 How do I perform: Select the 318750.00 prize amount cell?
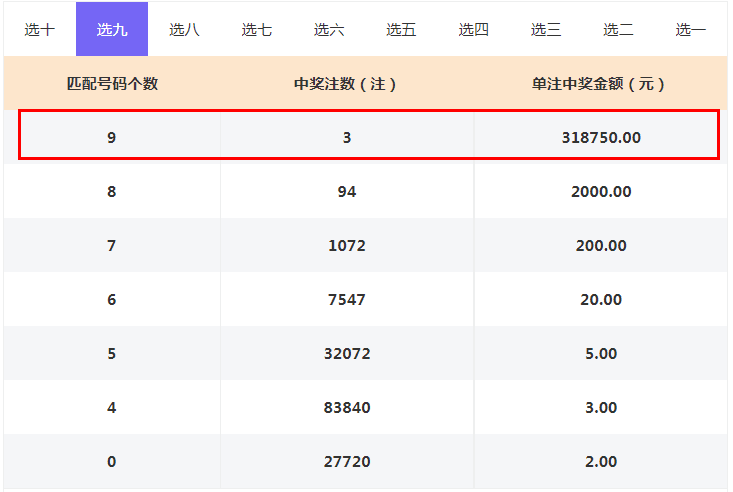(600, 137)
